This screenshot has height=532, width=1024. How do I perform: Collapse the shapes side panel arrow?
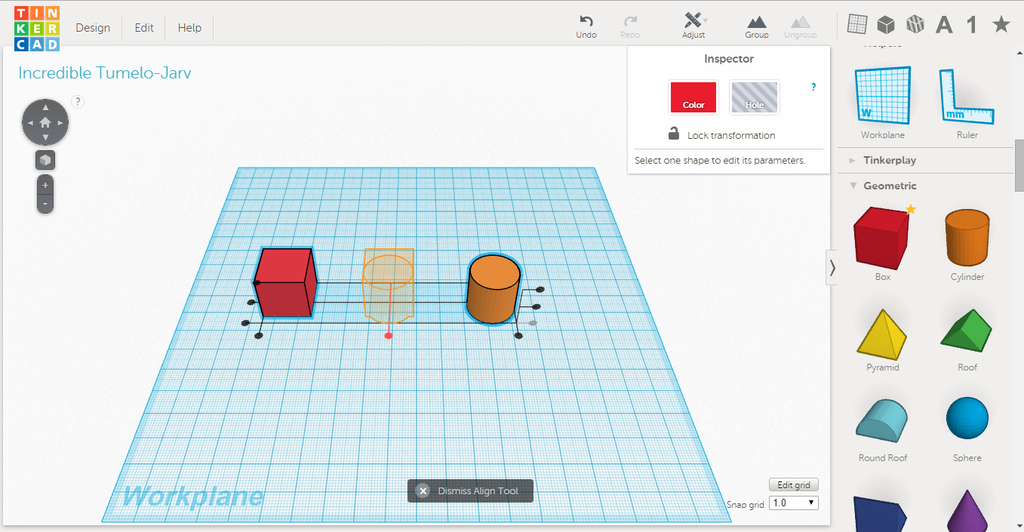[x=832, y=268]
